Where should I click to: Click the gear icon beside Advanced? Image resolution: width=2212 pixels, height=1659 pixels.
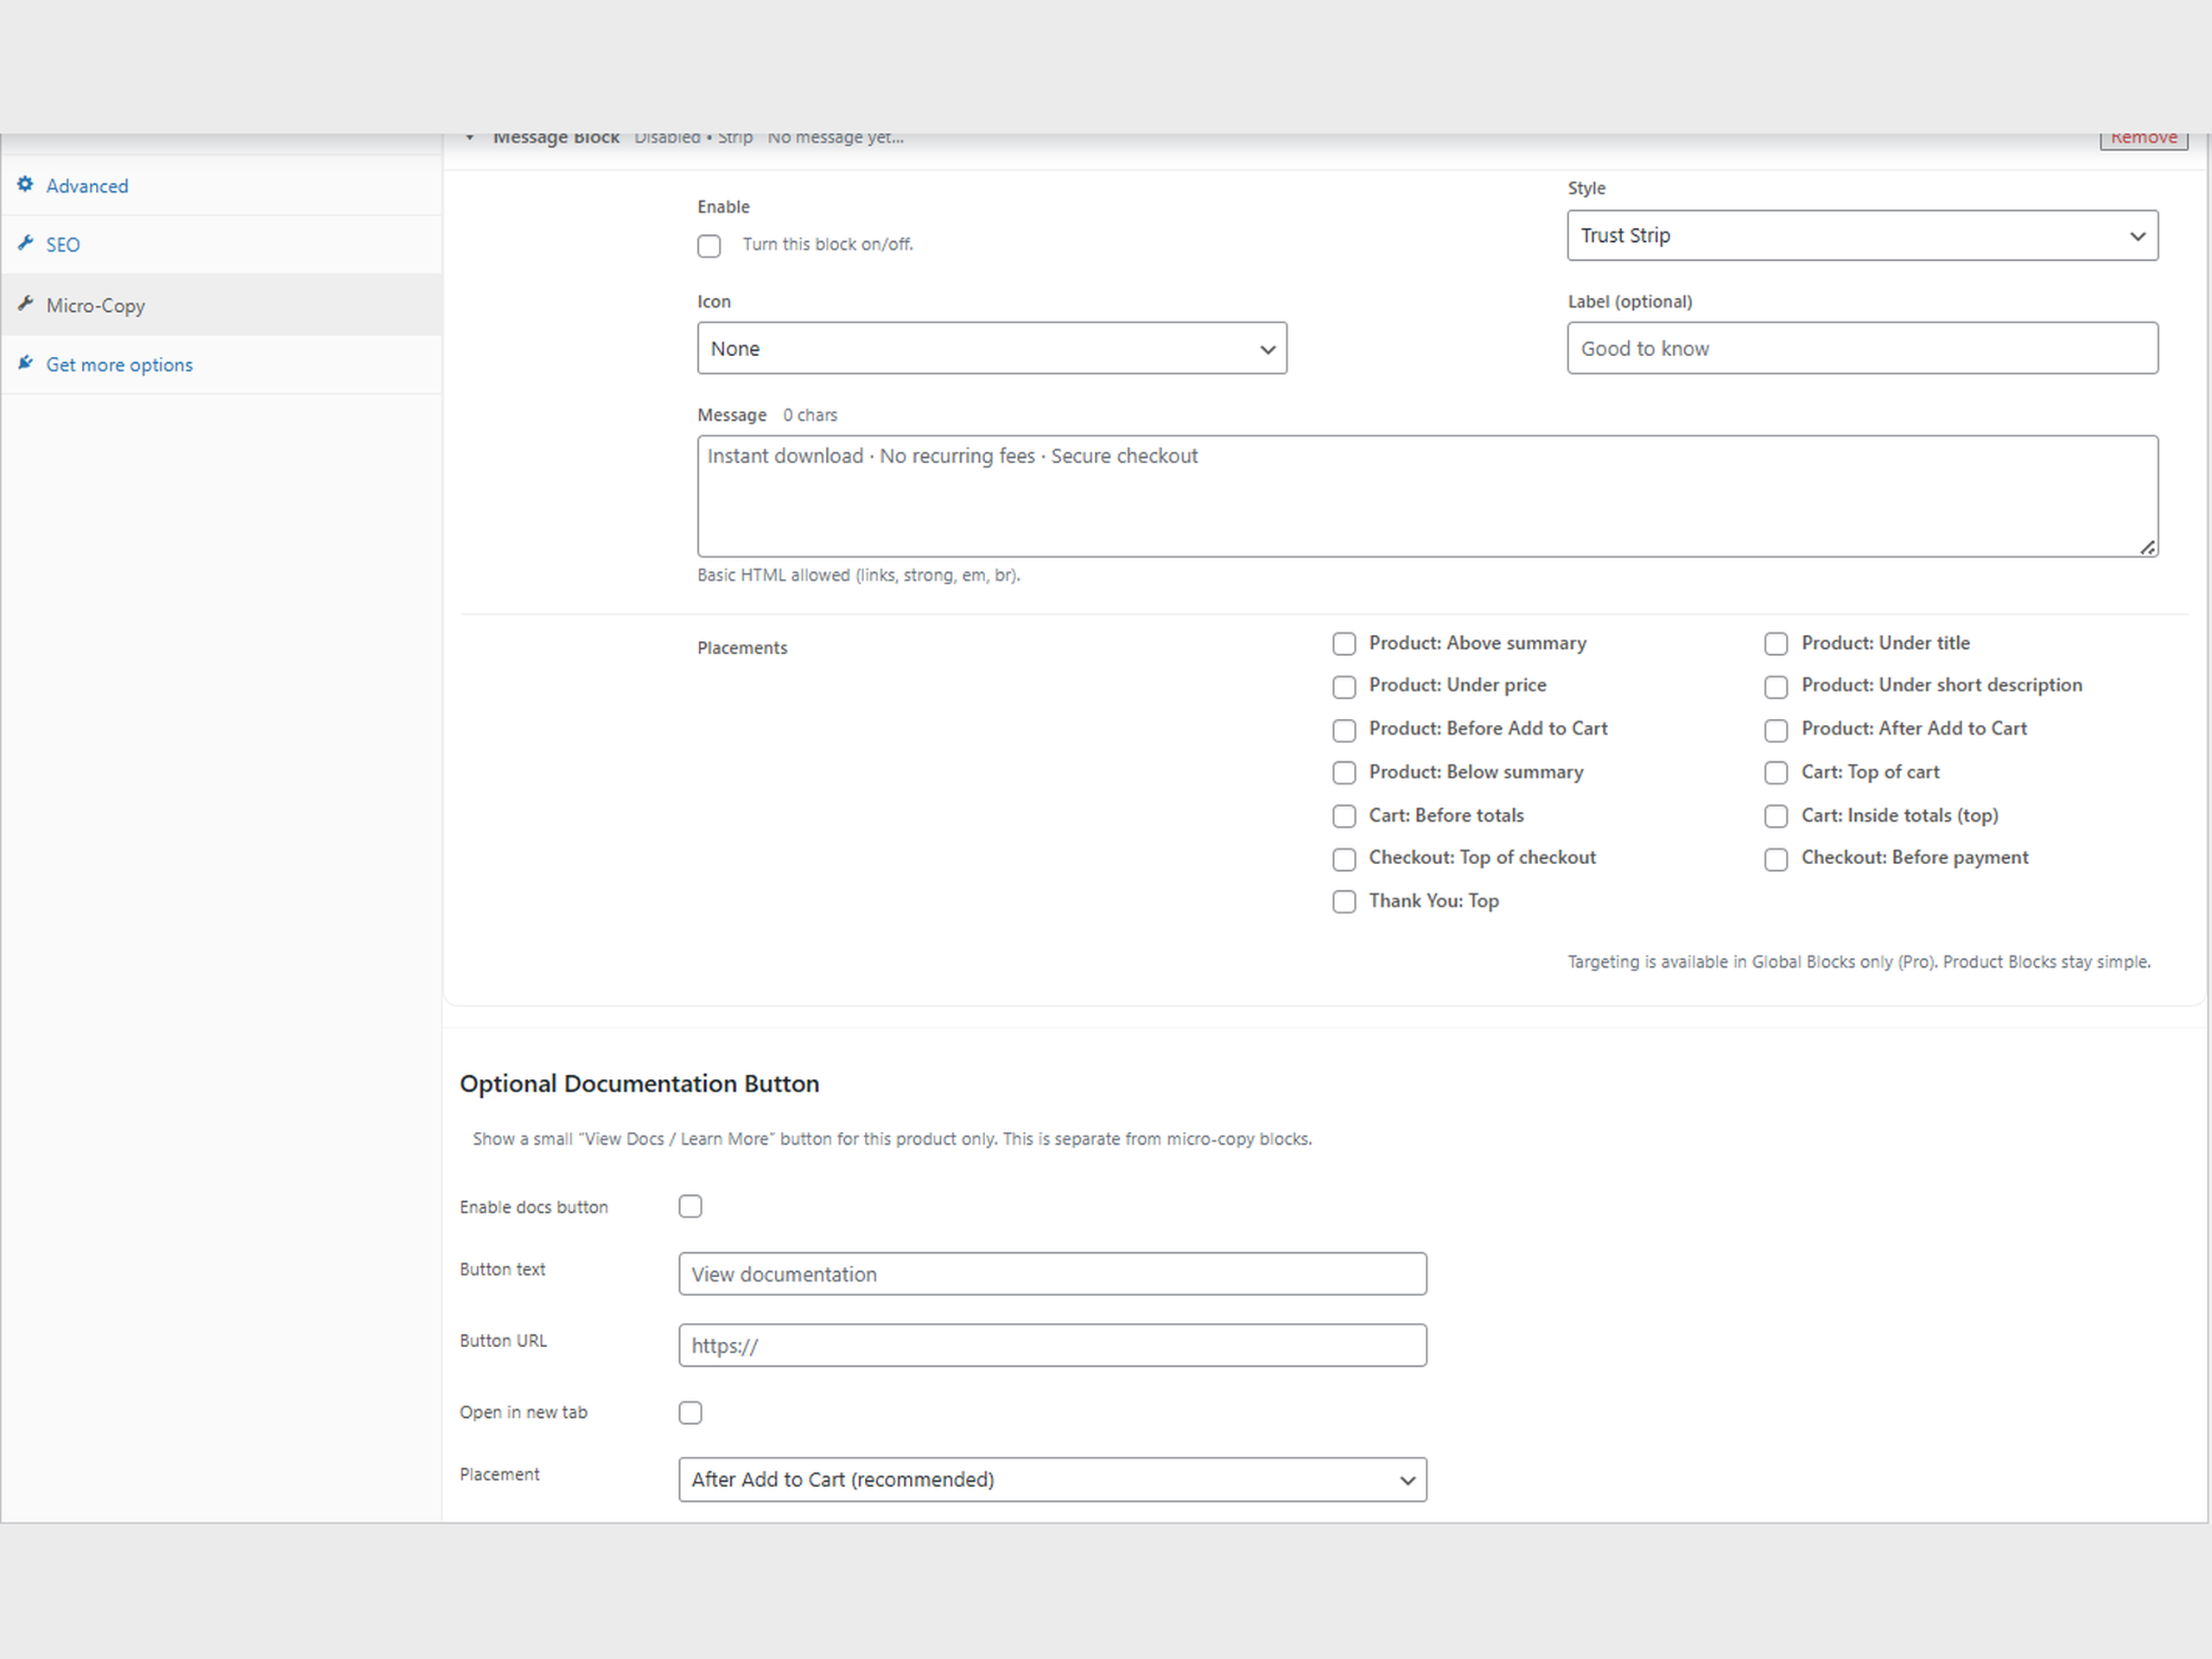click(x=25, y=184)
